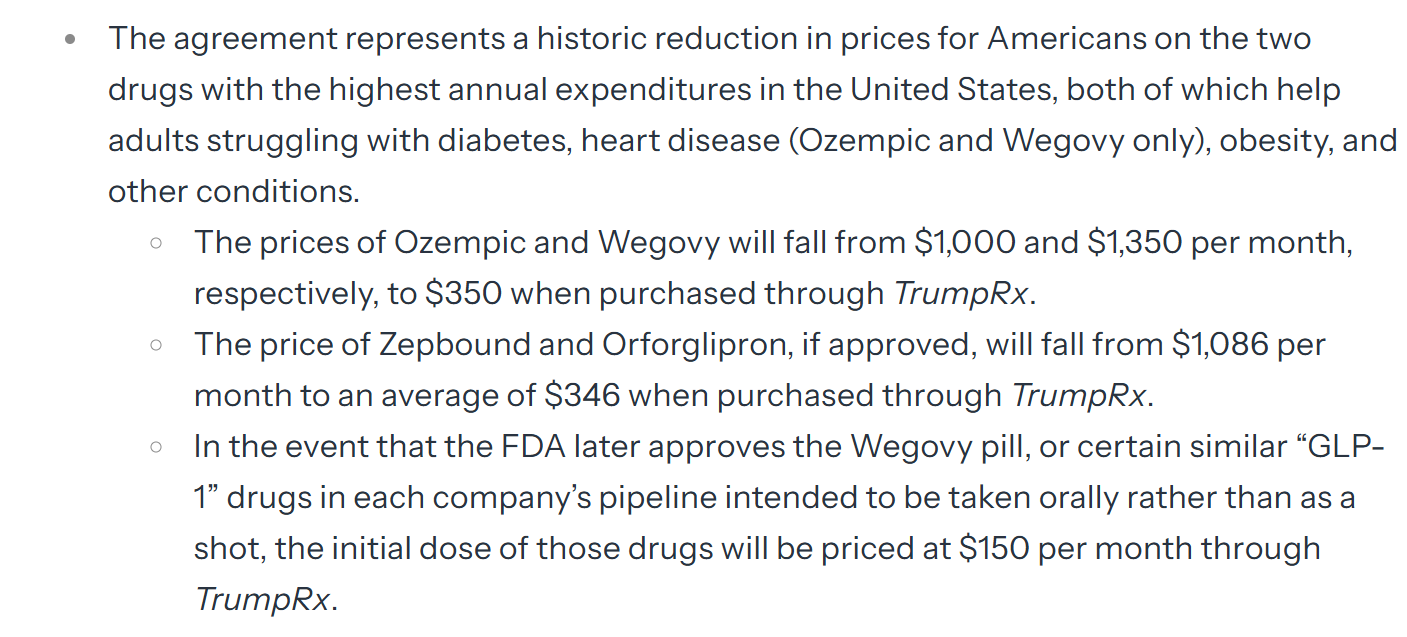Click the hollow bullet before "The price of Zepbound"
Screen dimensions: 1407x637
point(155,345)
